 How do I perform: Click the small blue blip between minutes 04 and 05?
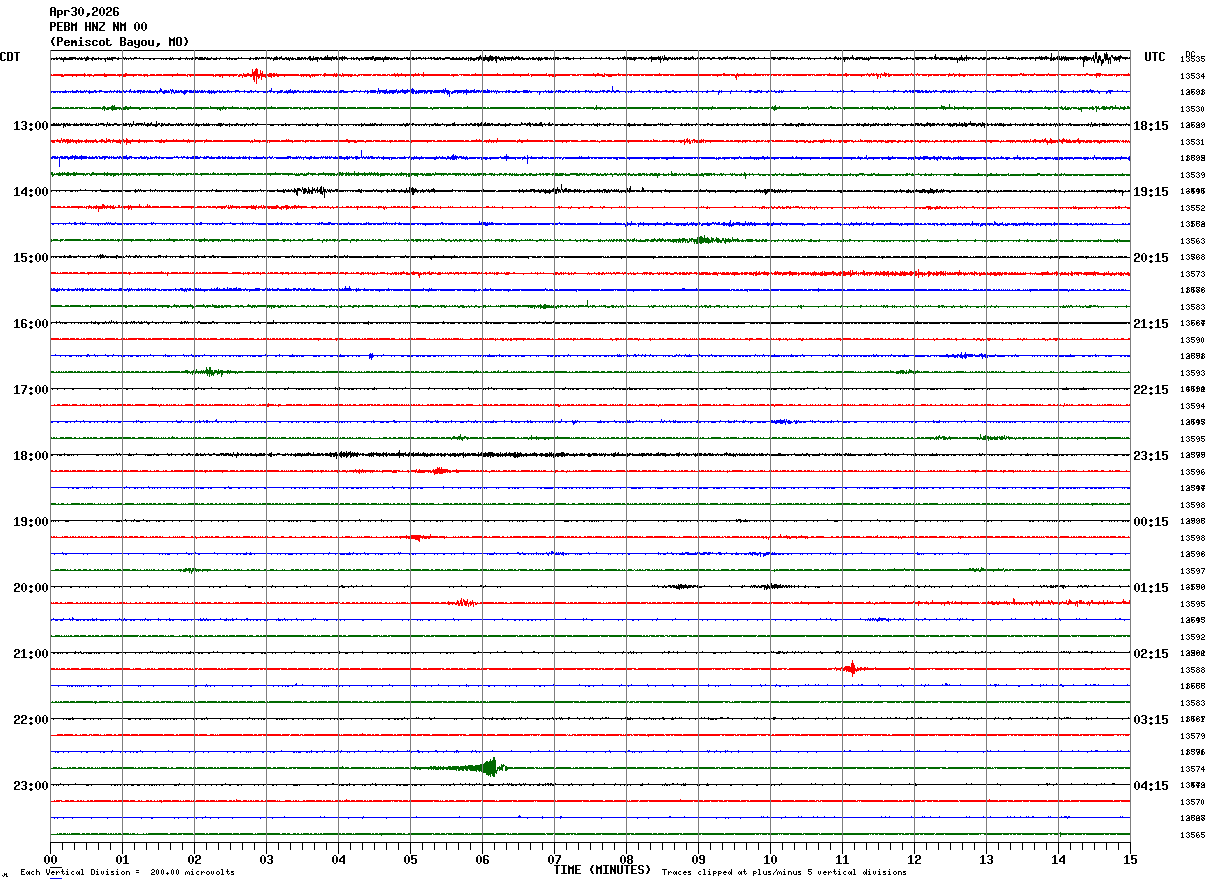371,355
